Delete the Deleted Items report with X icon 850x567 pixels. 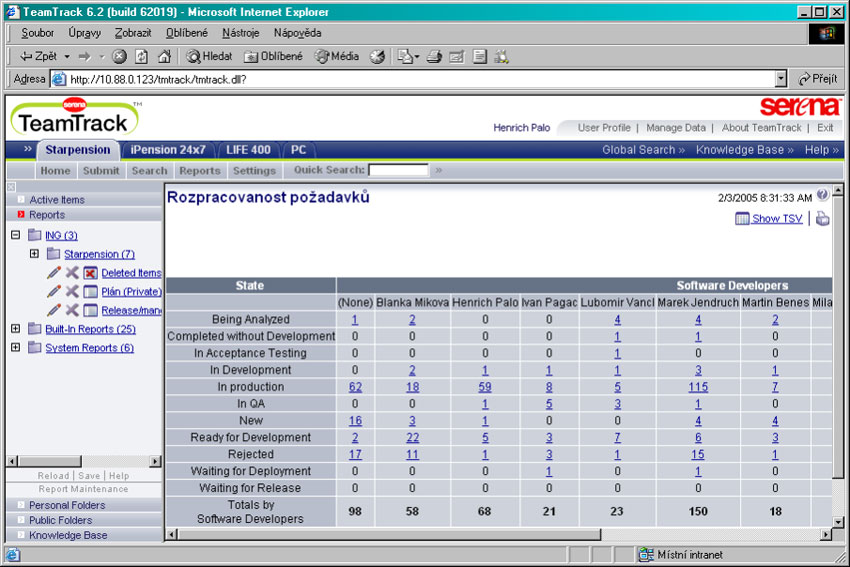tap(72, 273)
